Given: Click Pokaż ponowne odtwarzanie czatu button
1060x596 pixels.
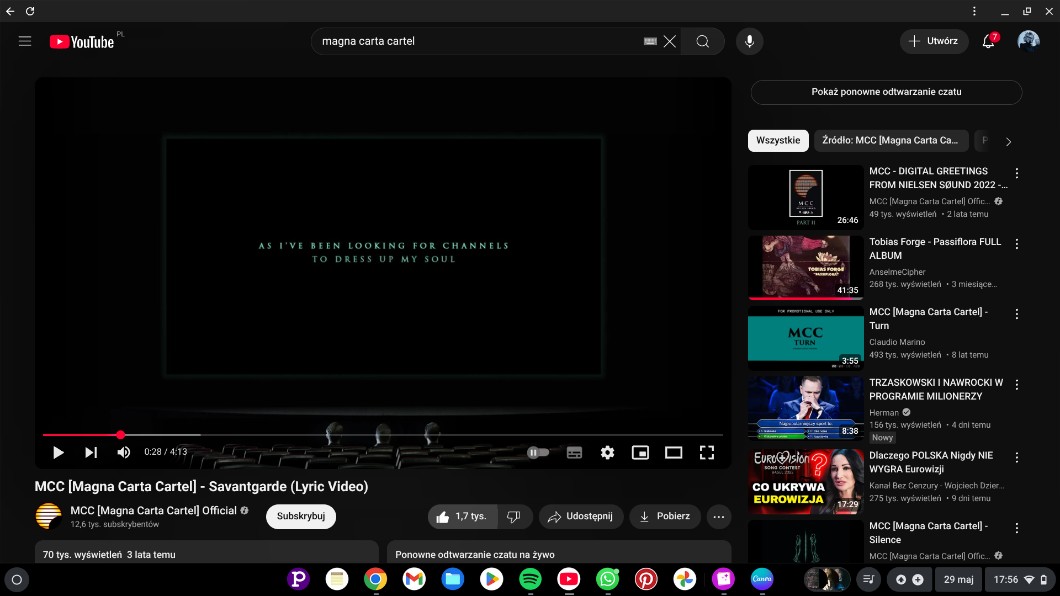Looking at the screenshot, I should (x=886, y=92).
